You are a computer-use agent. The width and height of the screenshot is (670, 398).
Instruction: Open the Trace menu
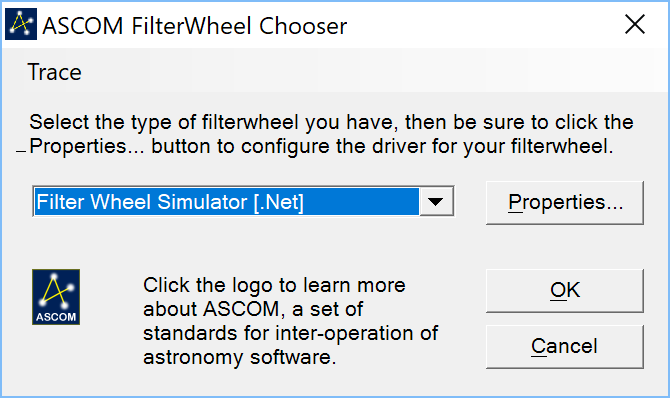pos(54,72)
